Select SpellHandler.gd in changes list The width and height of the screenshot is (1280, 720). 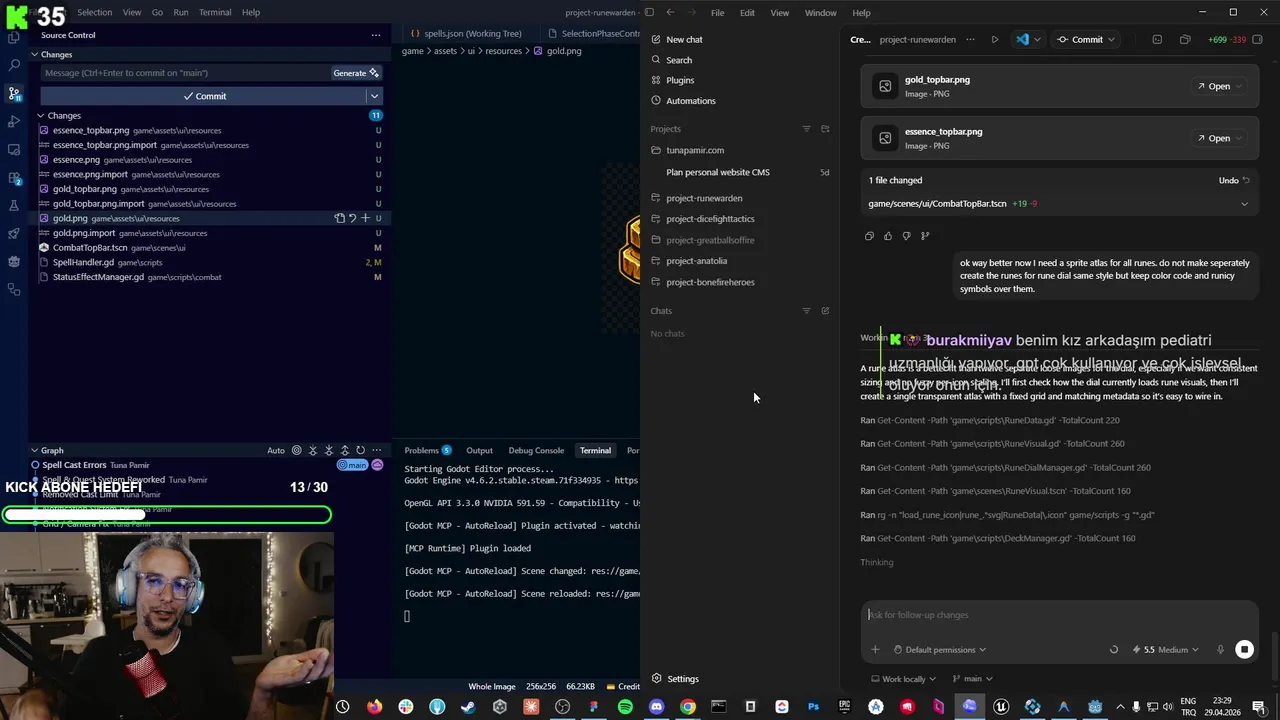210,262
